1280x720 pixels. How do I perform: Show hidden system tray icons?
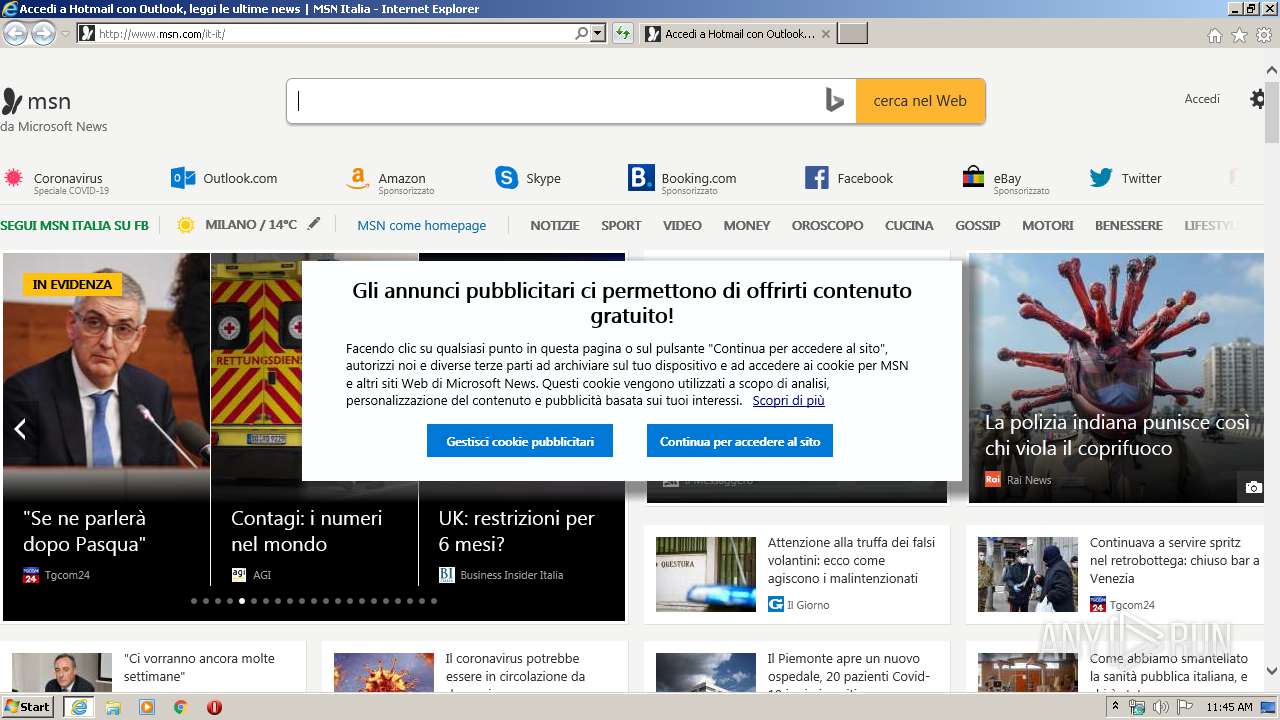(x=1116, y=707)
